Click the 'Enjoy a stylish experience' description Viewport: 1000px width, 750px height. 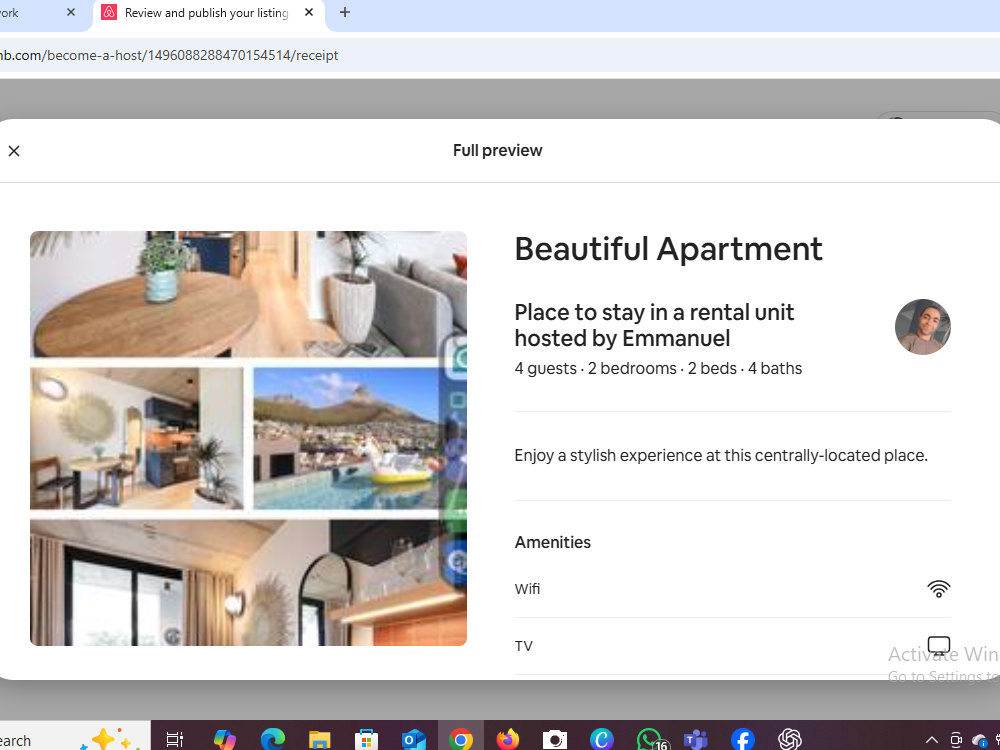click(x=721, y=455)
